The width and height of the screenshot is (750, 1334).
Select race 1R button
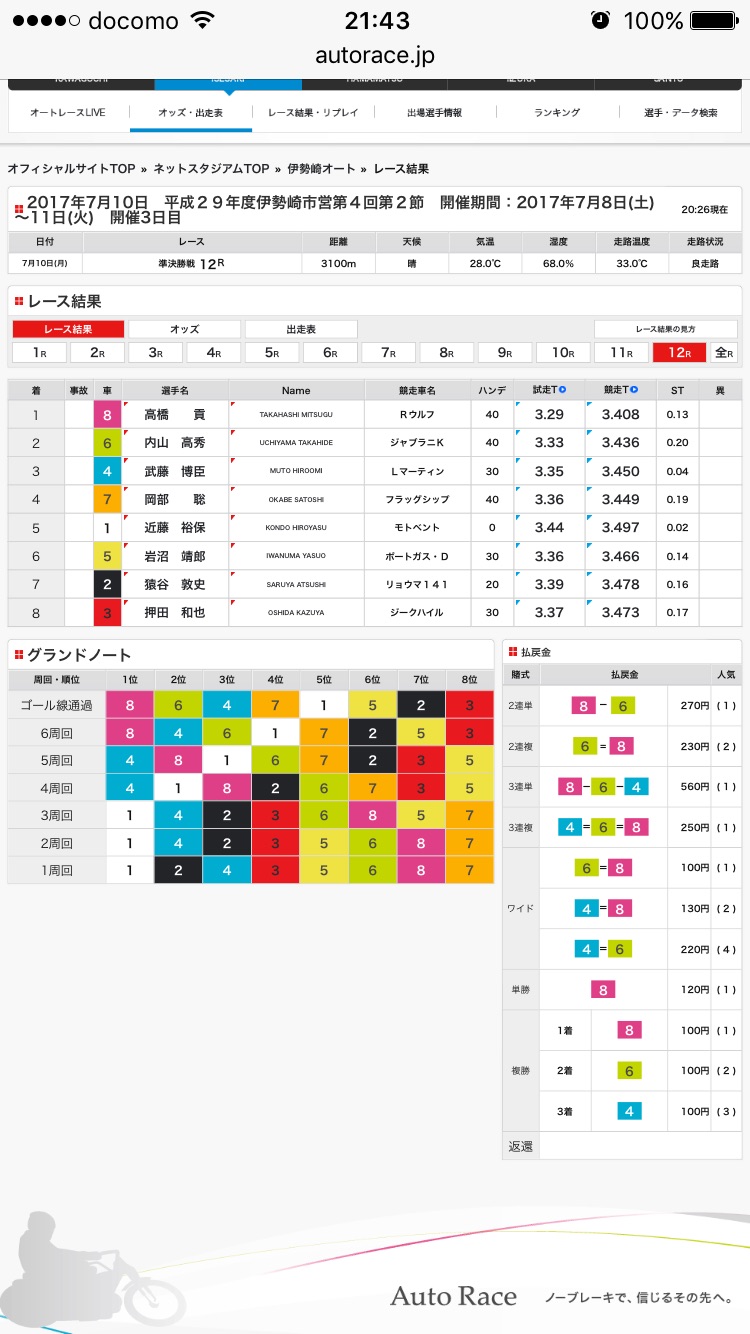click(x=39, y=352)
